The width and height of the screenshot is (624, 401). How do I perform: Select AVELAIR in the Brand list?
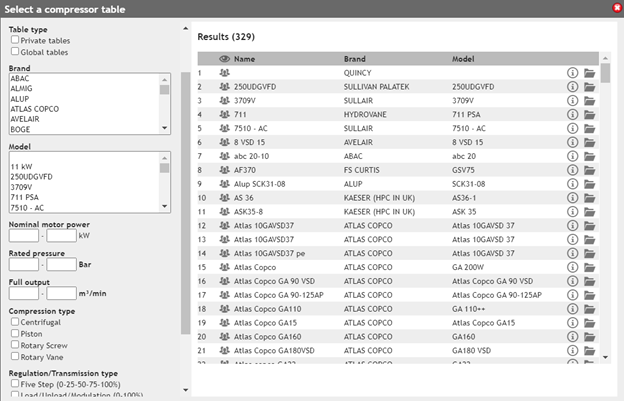pos(25,119)
